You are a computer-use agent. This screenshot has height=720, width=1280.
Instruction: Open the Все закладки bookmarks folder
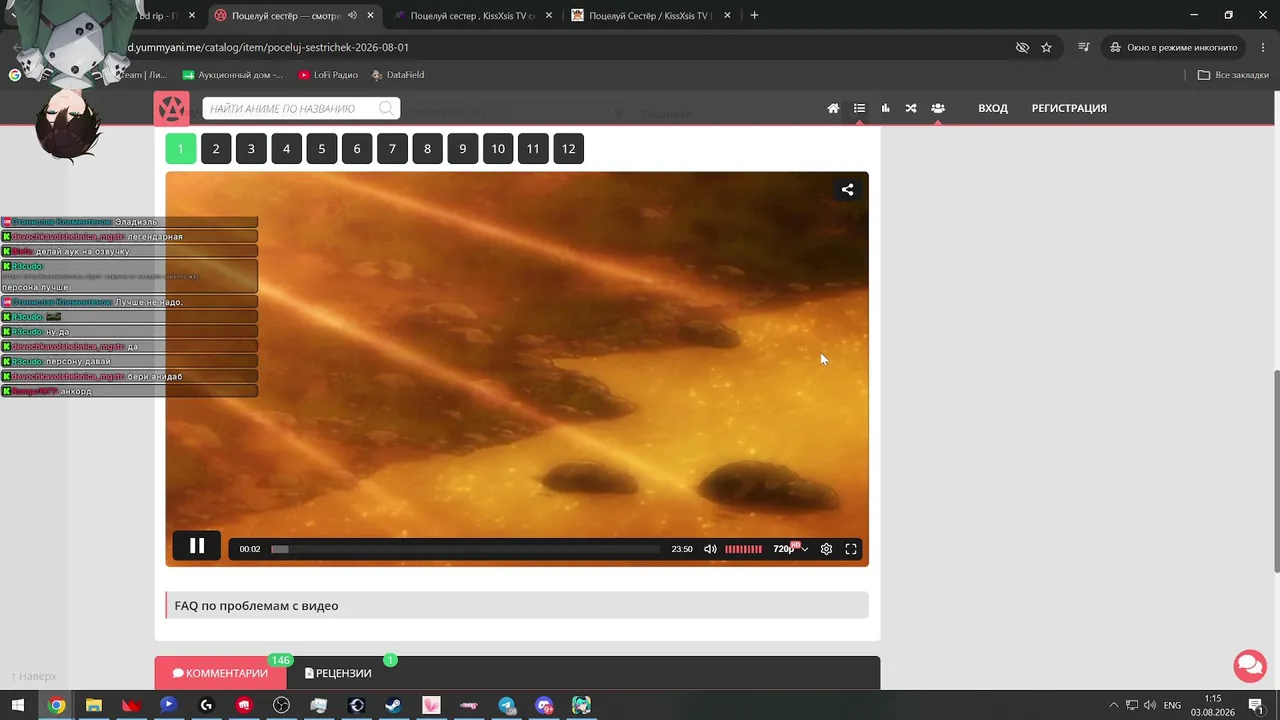click(x=1233, y=75)
